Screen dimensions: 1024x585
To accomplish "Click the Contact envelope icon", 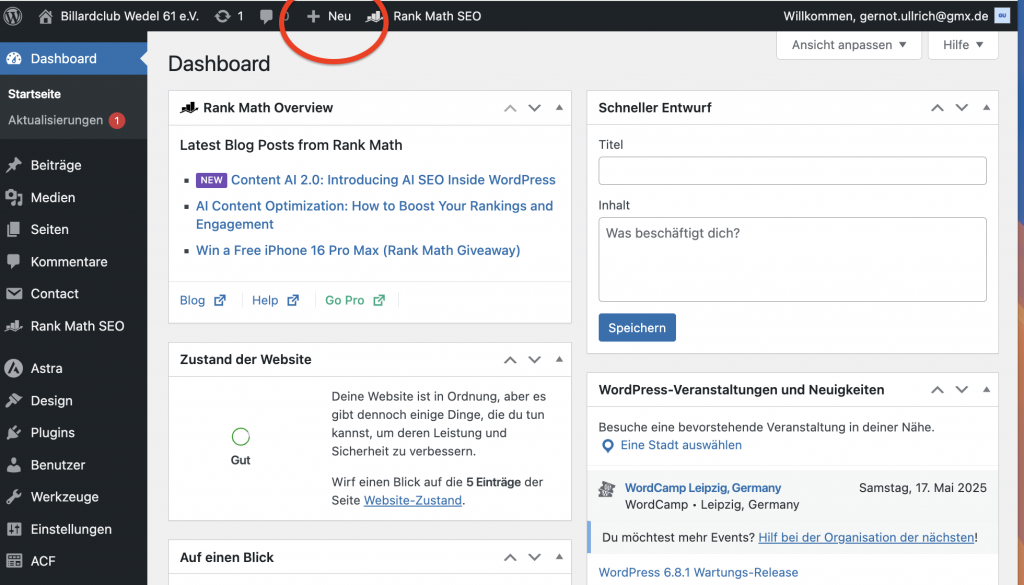I will tap(14, 294).
